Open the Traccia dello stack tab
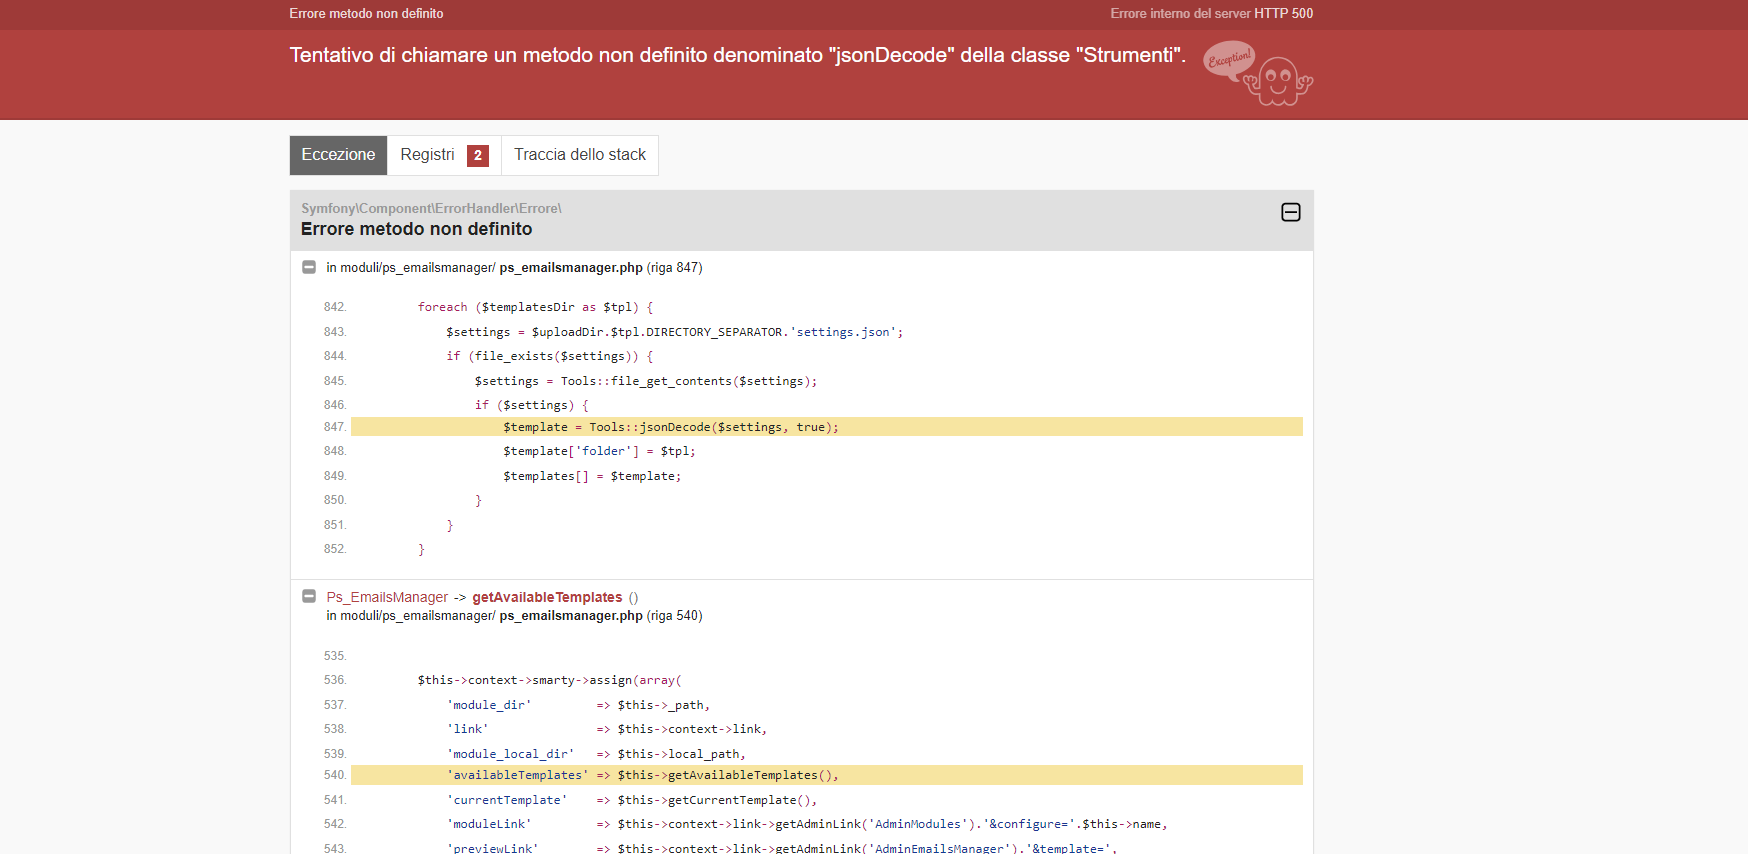 (579, 155)
